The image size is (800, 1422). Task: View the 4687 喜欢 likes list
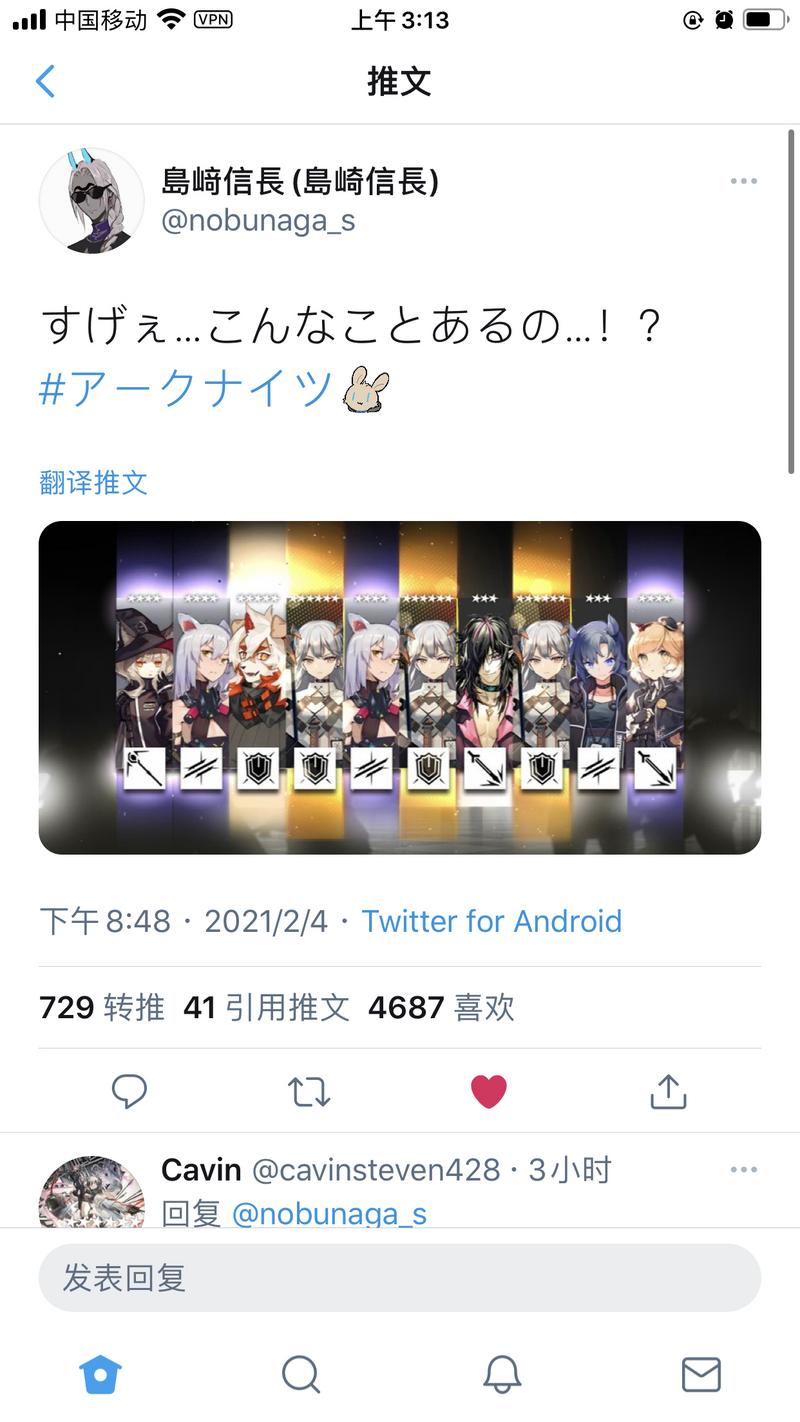(x=441, y=1007)
